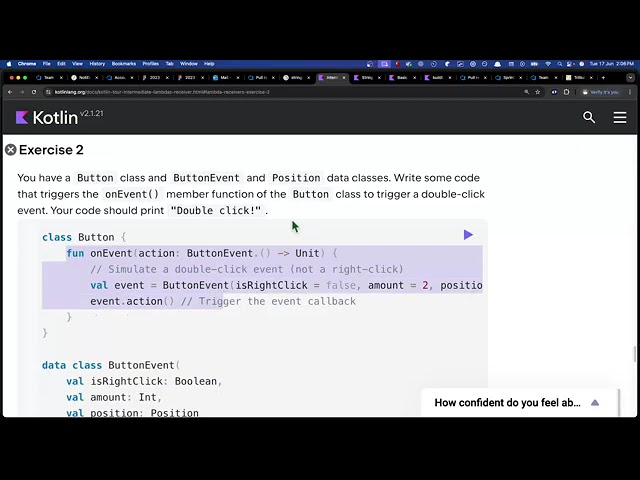Run the code with the purple play icon
This screenshot has width=640, height=480.
pyautogui.click(x=468, y=235)
